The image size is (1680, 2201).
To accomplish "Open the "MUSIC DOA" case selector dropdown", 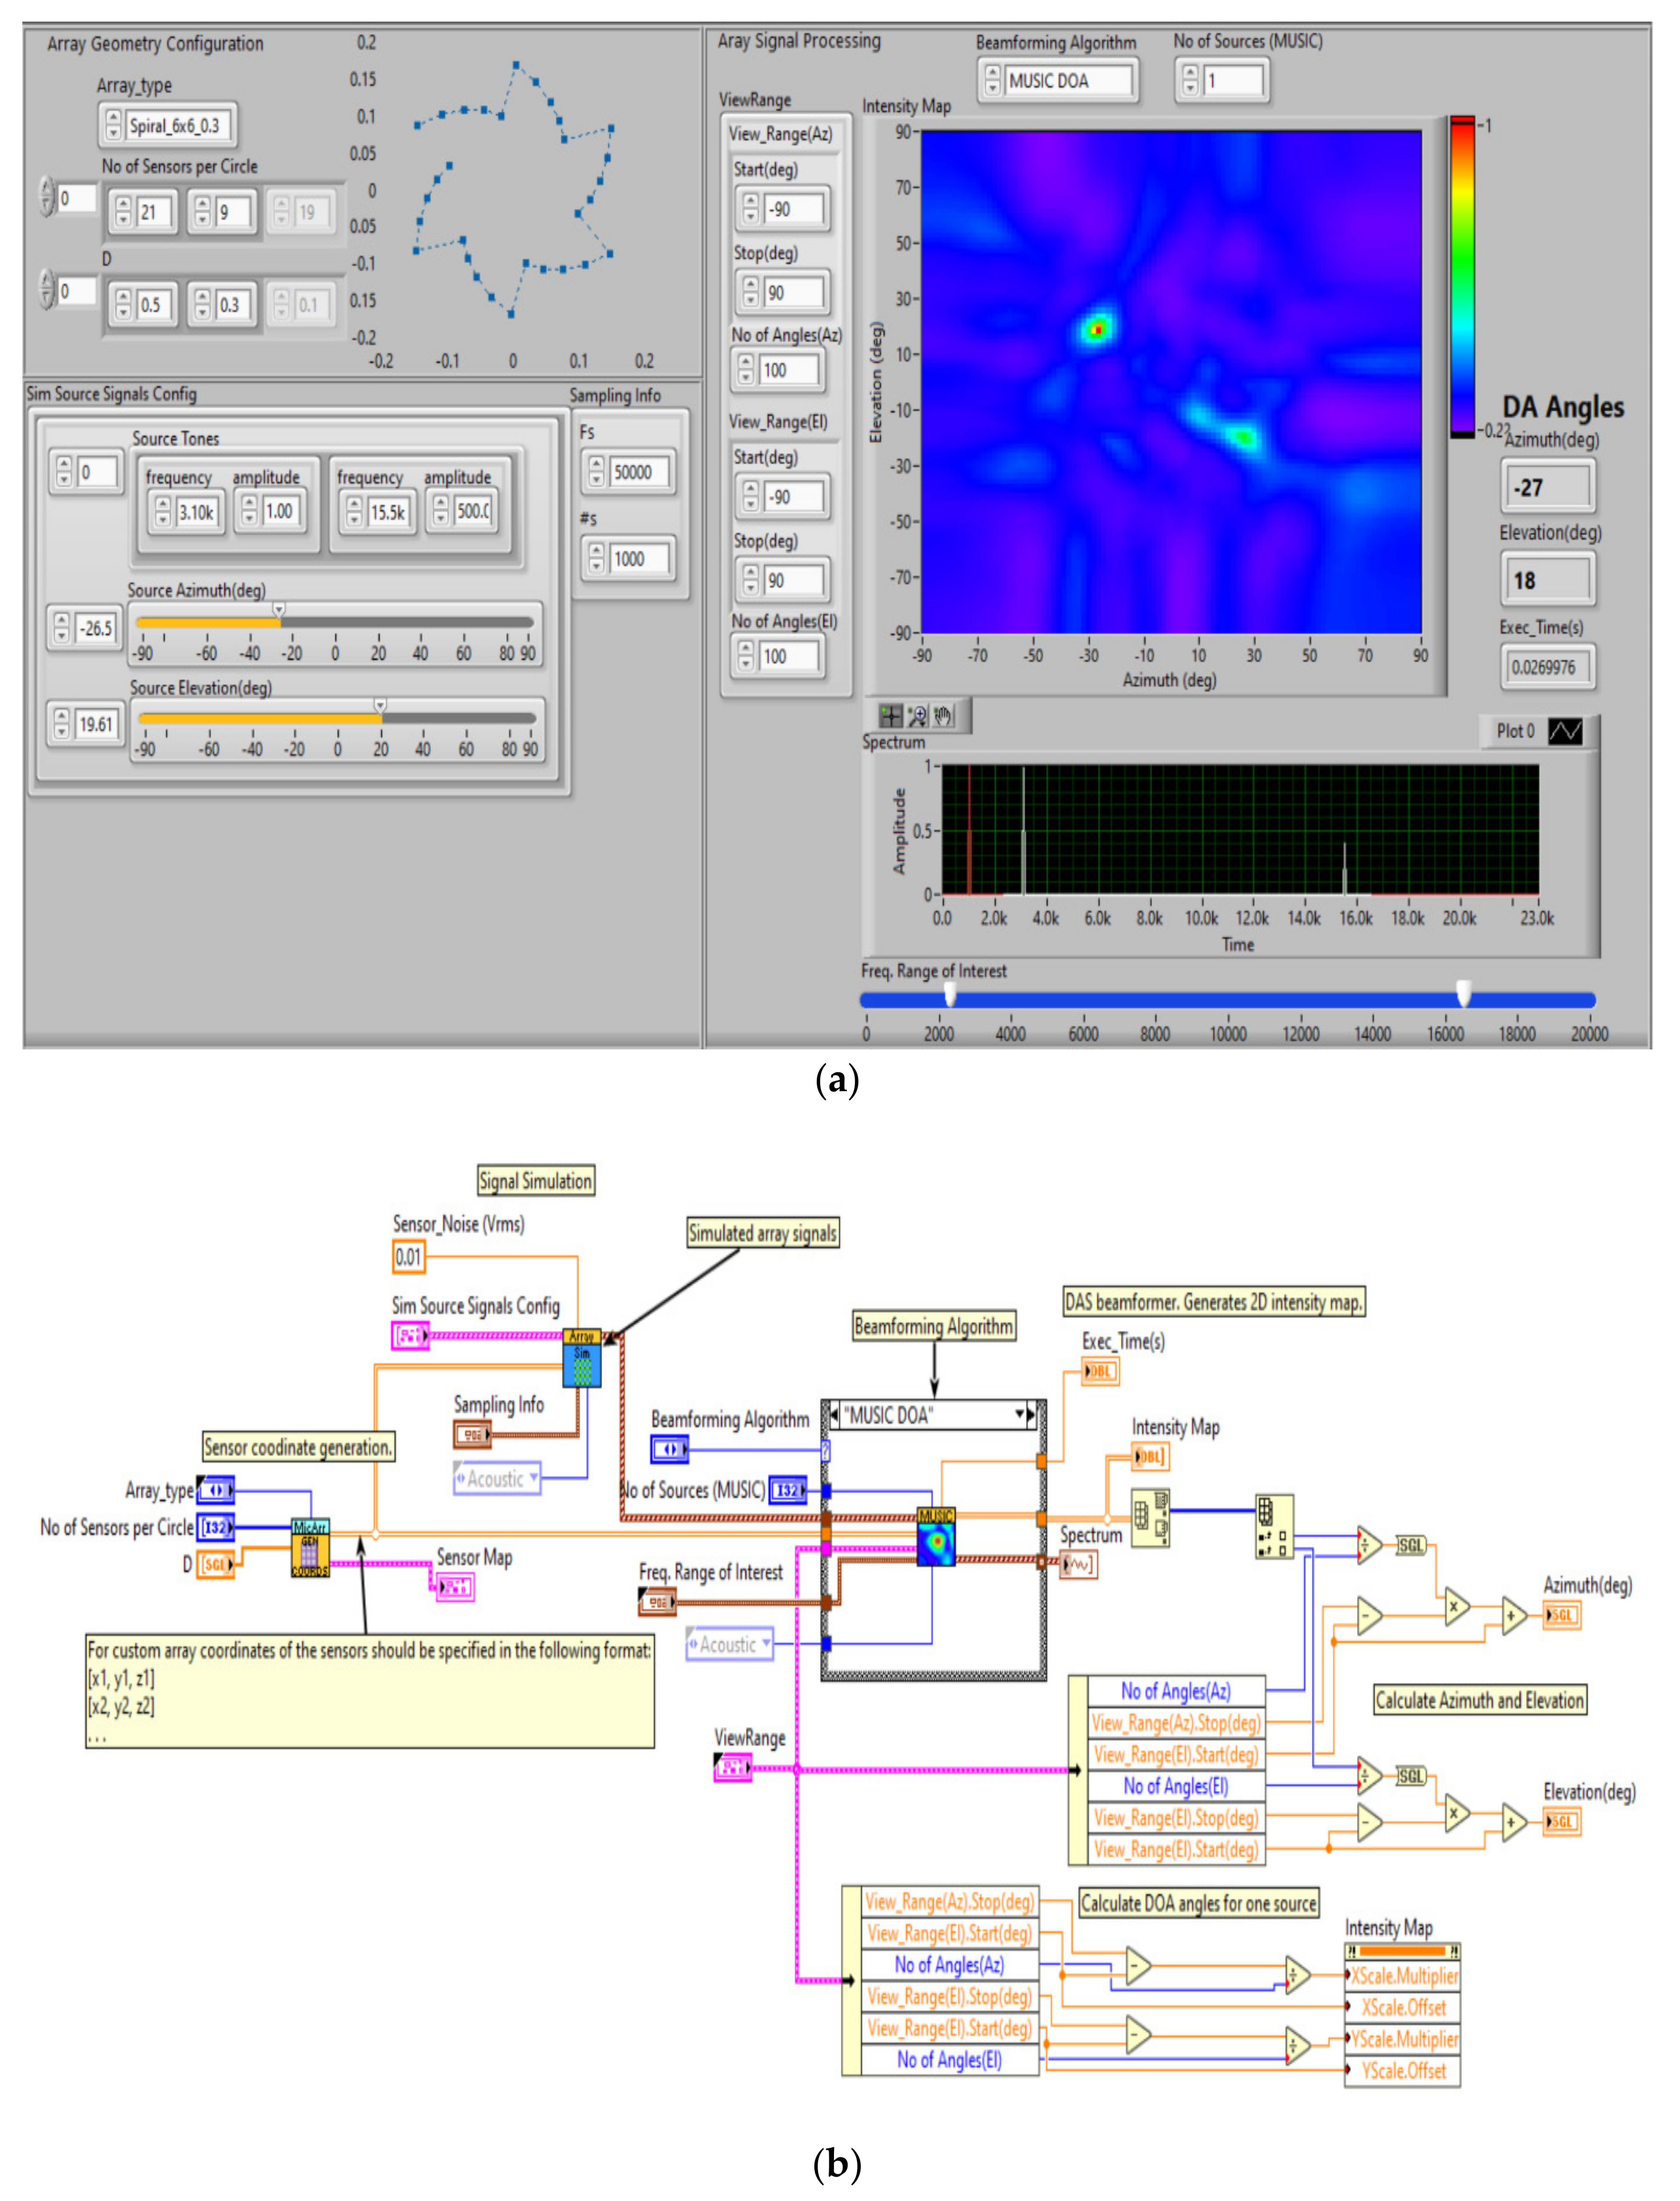I will click(x=1020, y=1414).
